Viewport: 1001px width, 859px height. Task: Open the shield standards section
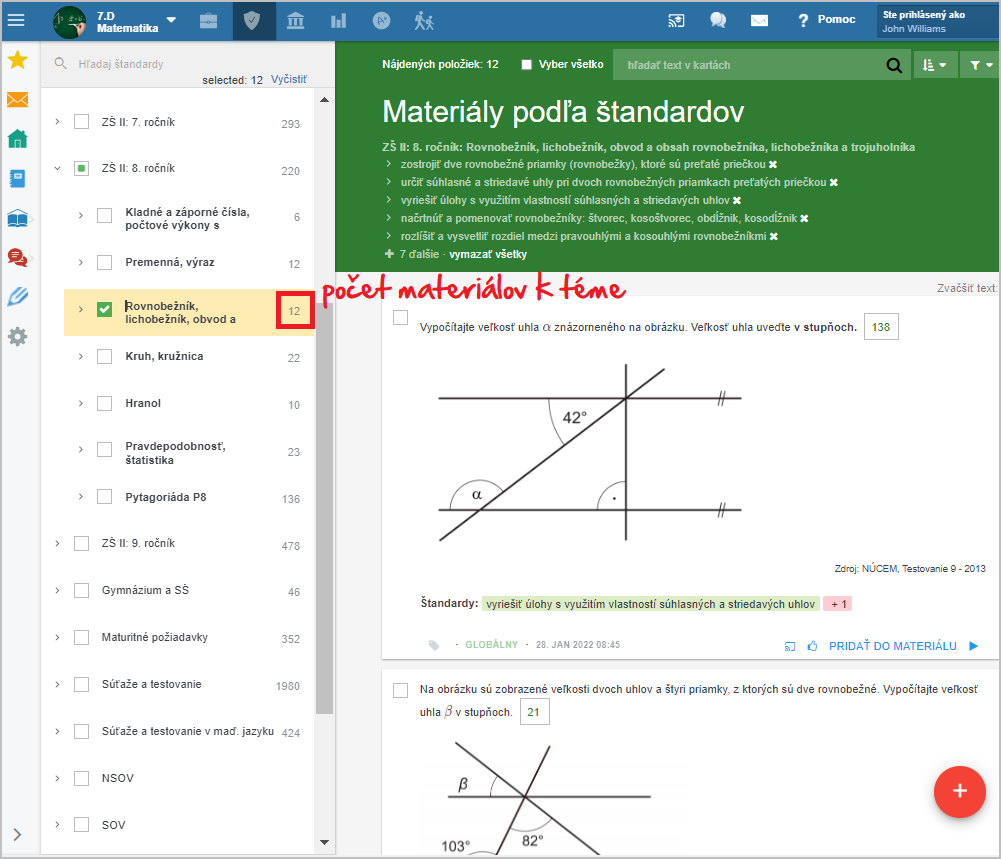[252, 21]
